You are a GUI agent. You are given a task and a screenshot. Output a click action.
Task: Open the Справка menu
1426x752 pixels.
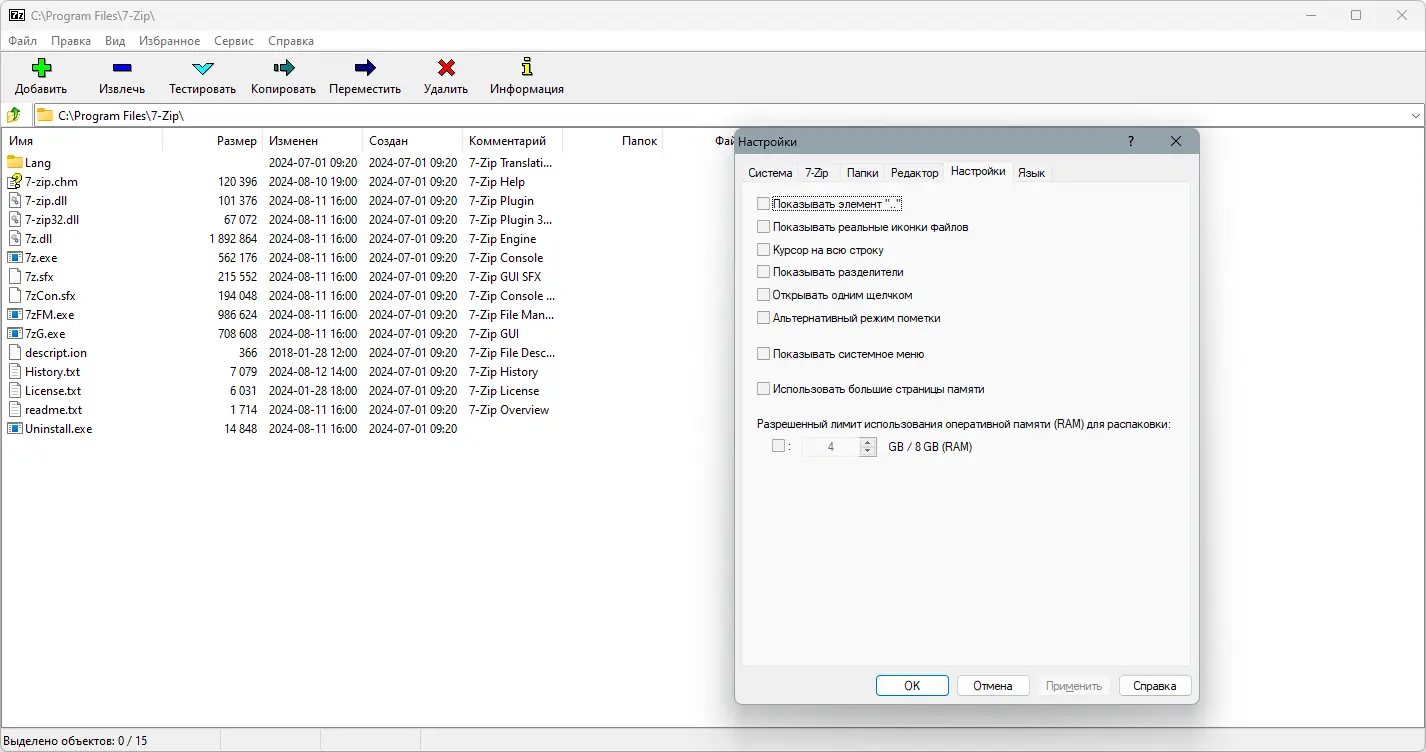[x=291, y=41]
